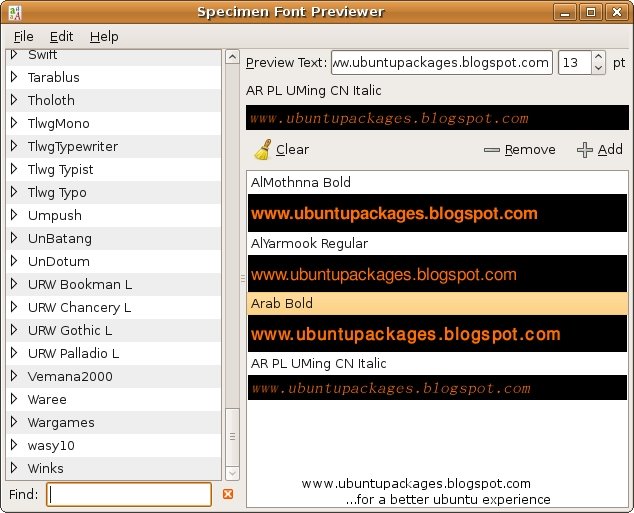The height and width of the screenshot is (513, 634).
Task: Click the Clear button label
Action: tap(292, 150)
